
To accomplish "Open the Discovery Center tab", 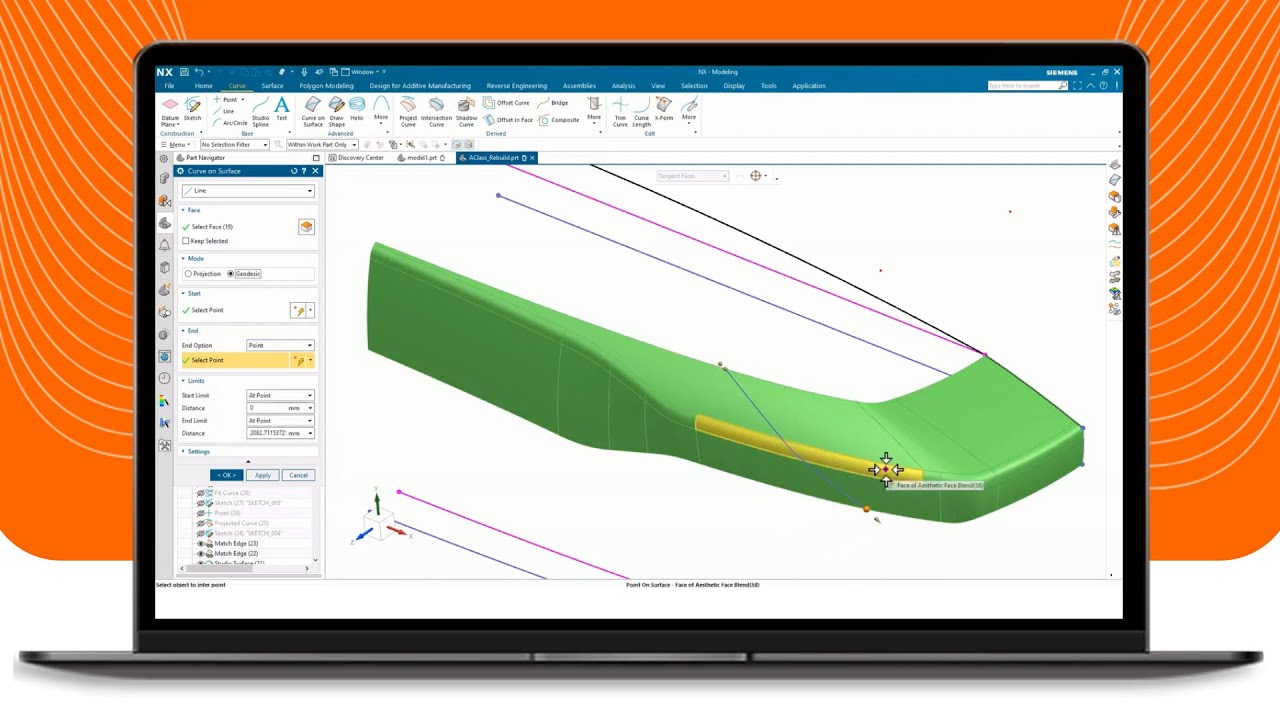I will (x=357, y=158).
